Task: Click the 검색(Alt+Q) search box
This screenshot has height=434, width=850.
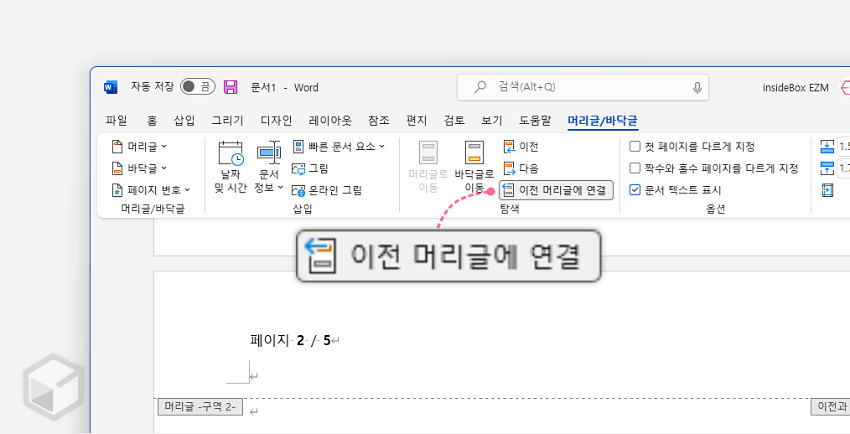Action: click(x=583, y=87)
